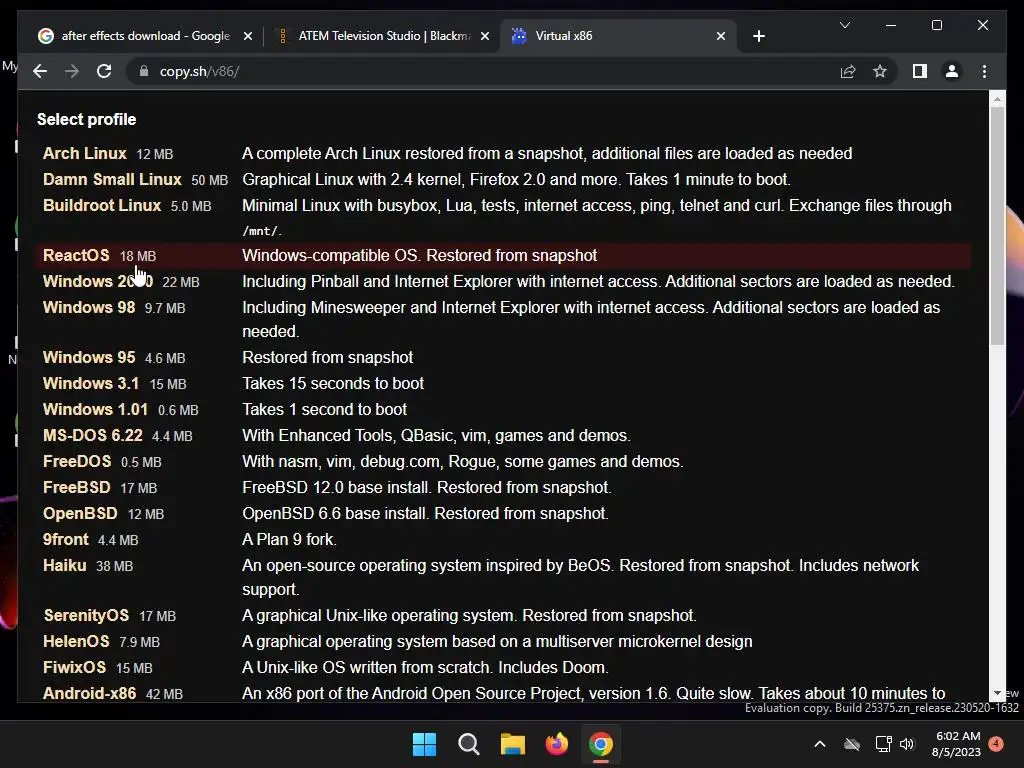This screenshot has width=1024, height=768.
Task: Choose the 9front profile
Action: tap(65, 540)
